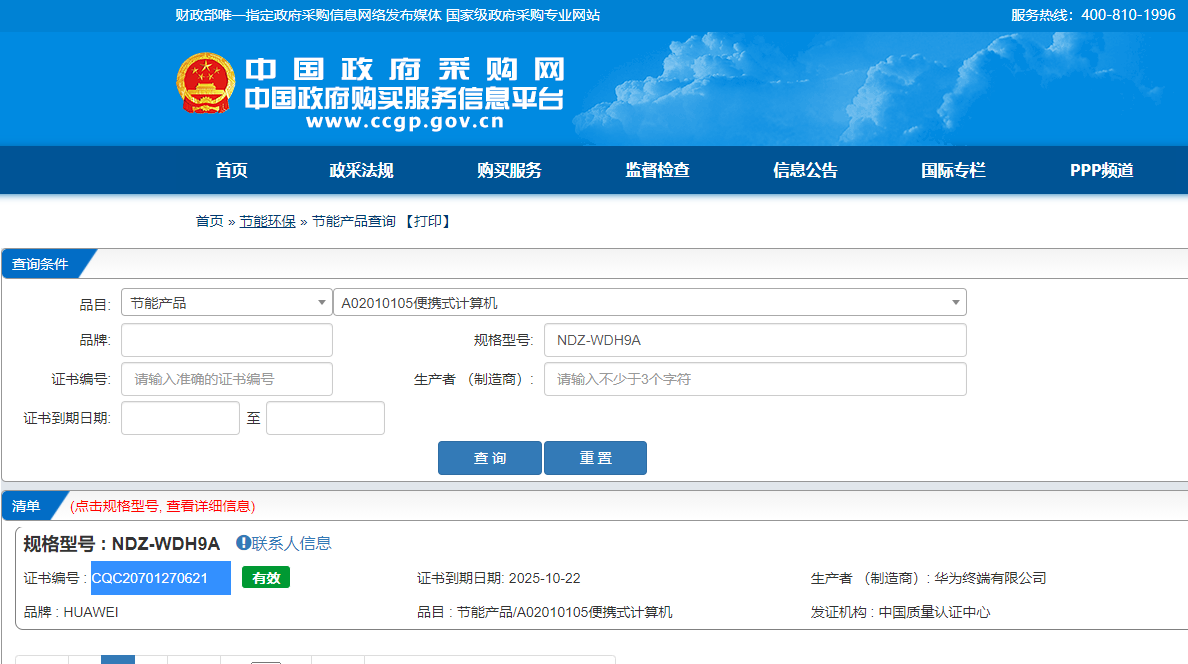Open the PPP频道 navigation item
Viewport: 1188px width, 664px height.
pyautogui.click(x=1102, y=171)
